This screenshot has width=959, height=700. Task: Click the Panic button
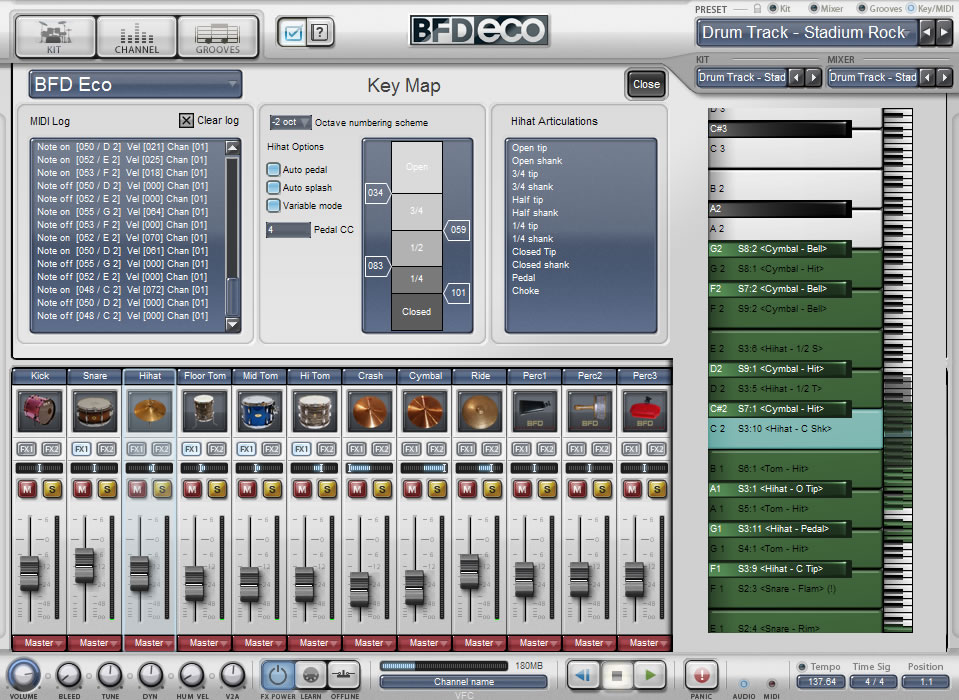701,675
